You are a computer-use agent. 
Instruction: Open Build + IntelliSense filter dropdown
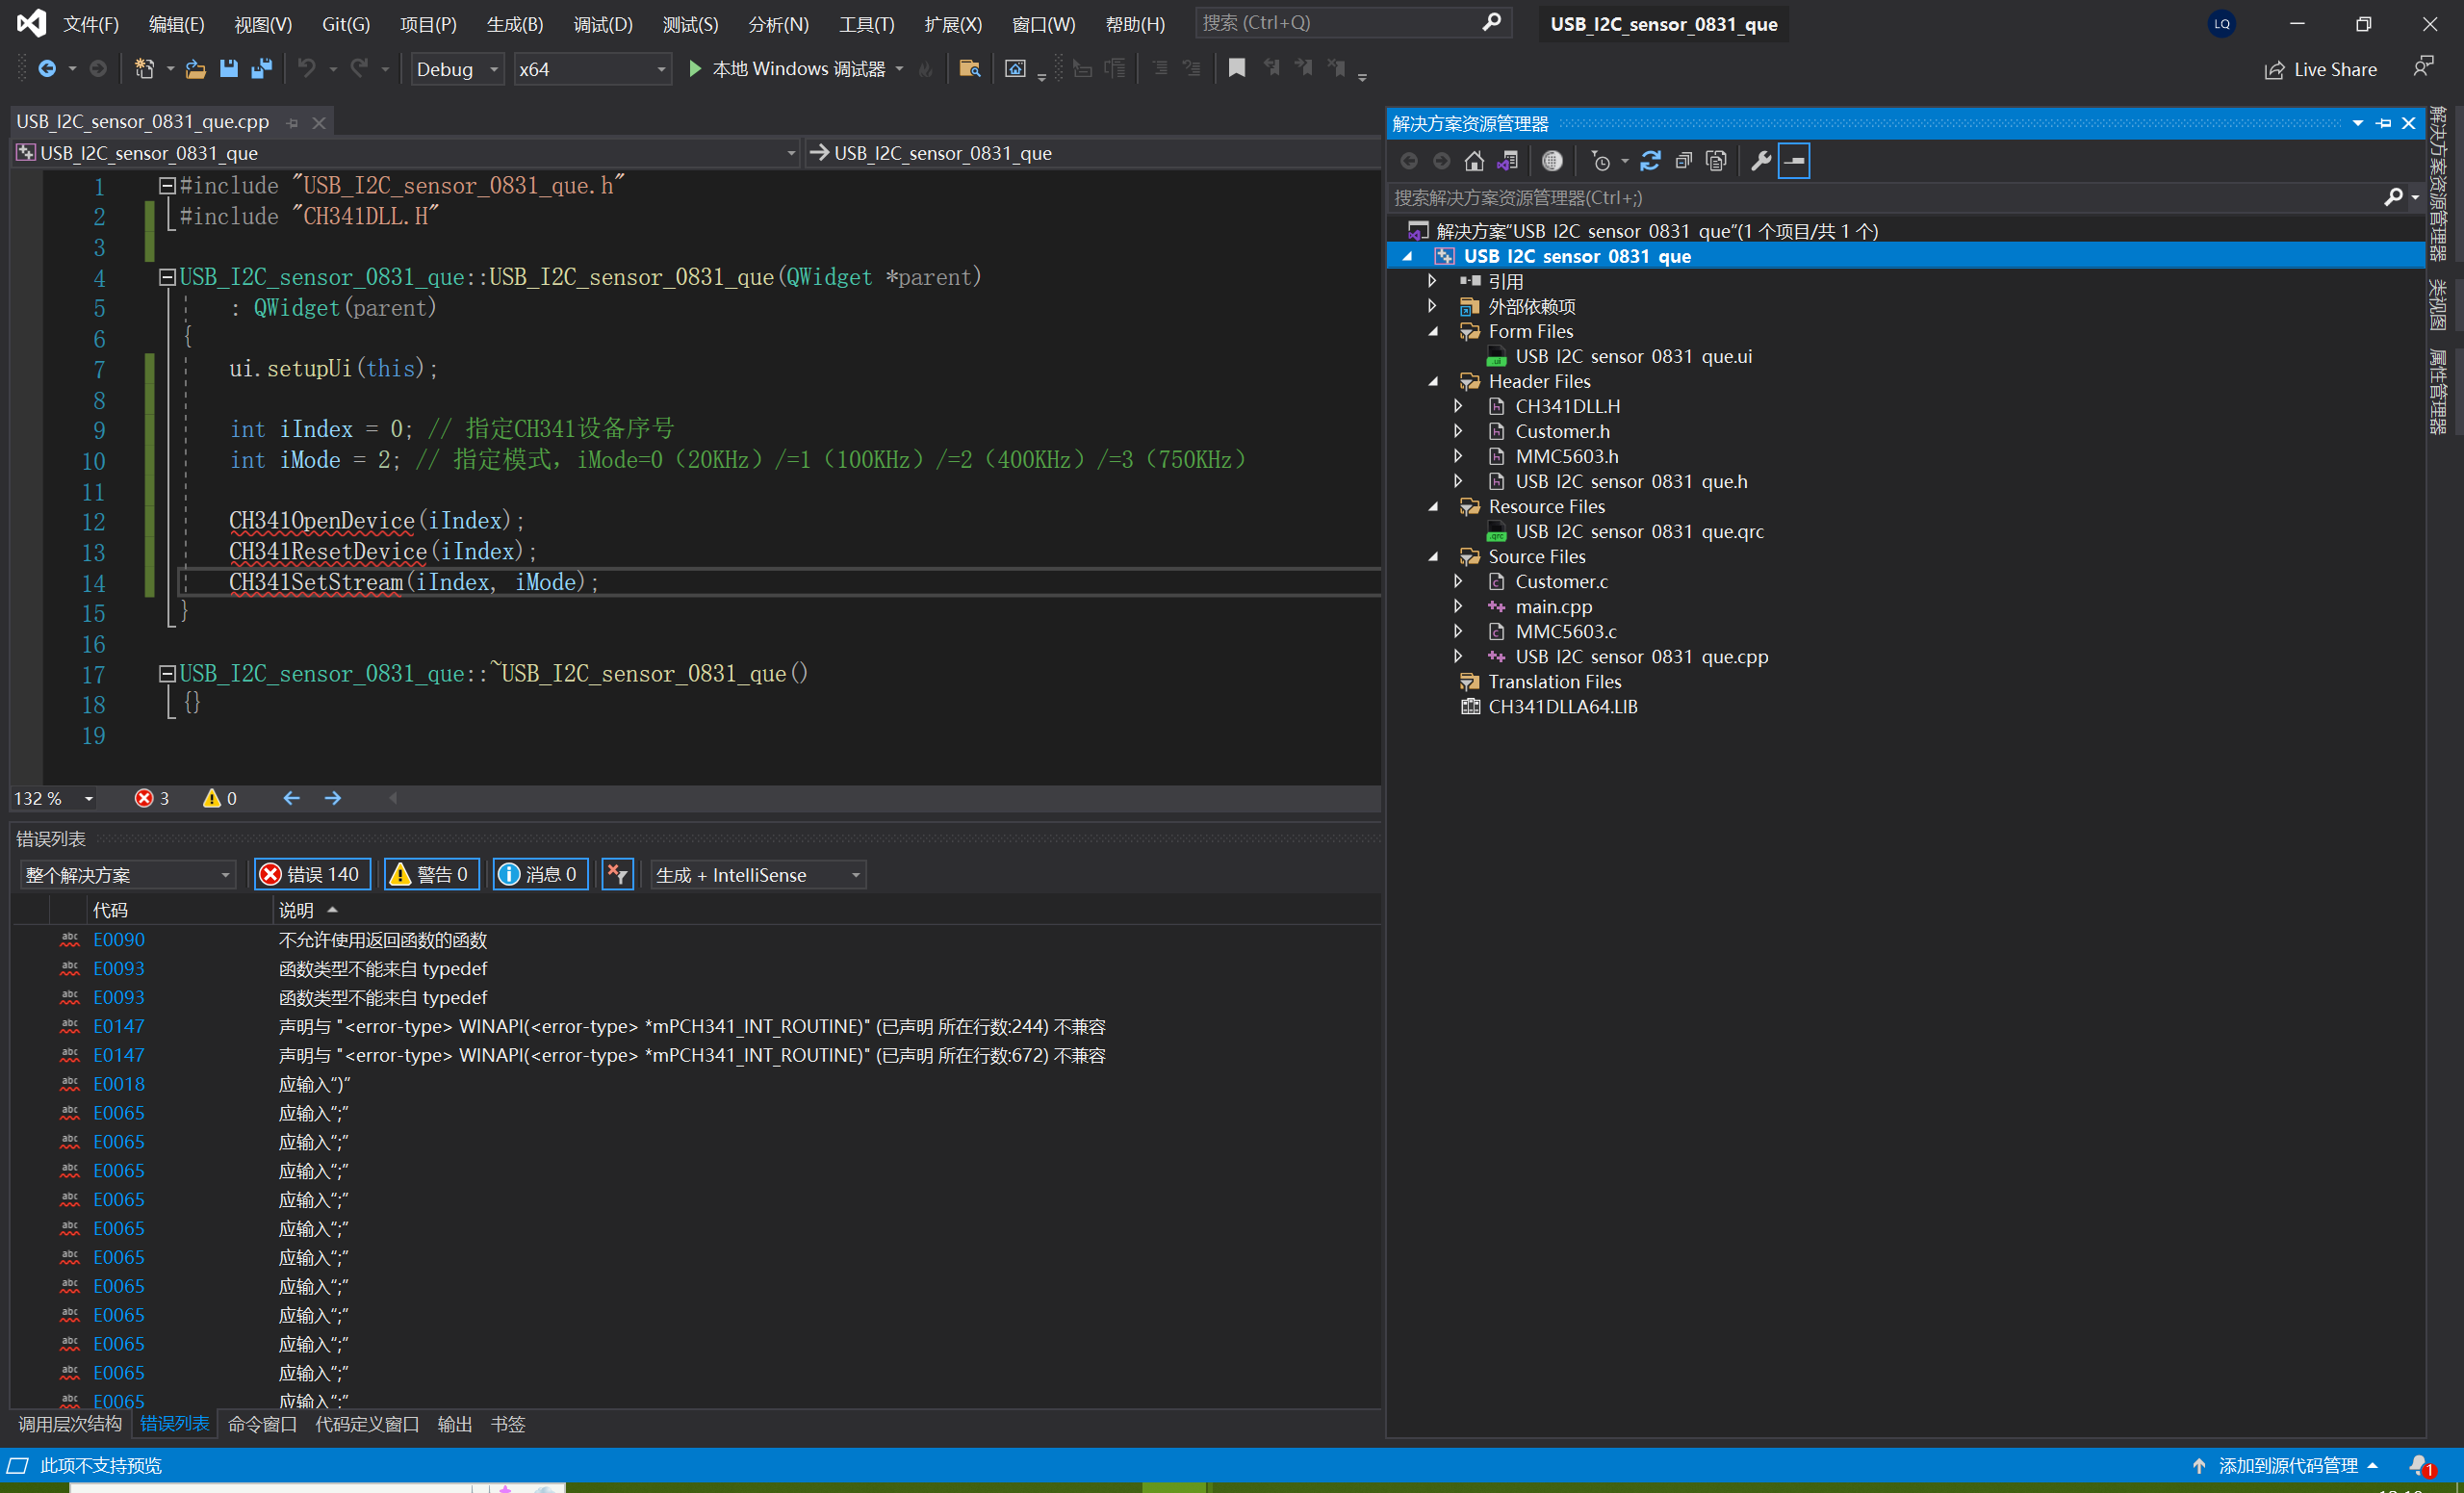pos(758,875)
